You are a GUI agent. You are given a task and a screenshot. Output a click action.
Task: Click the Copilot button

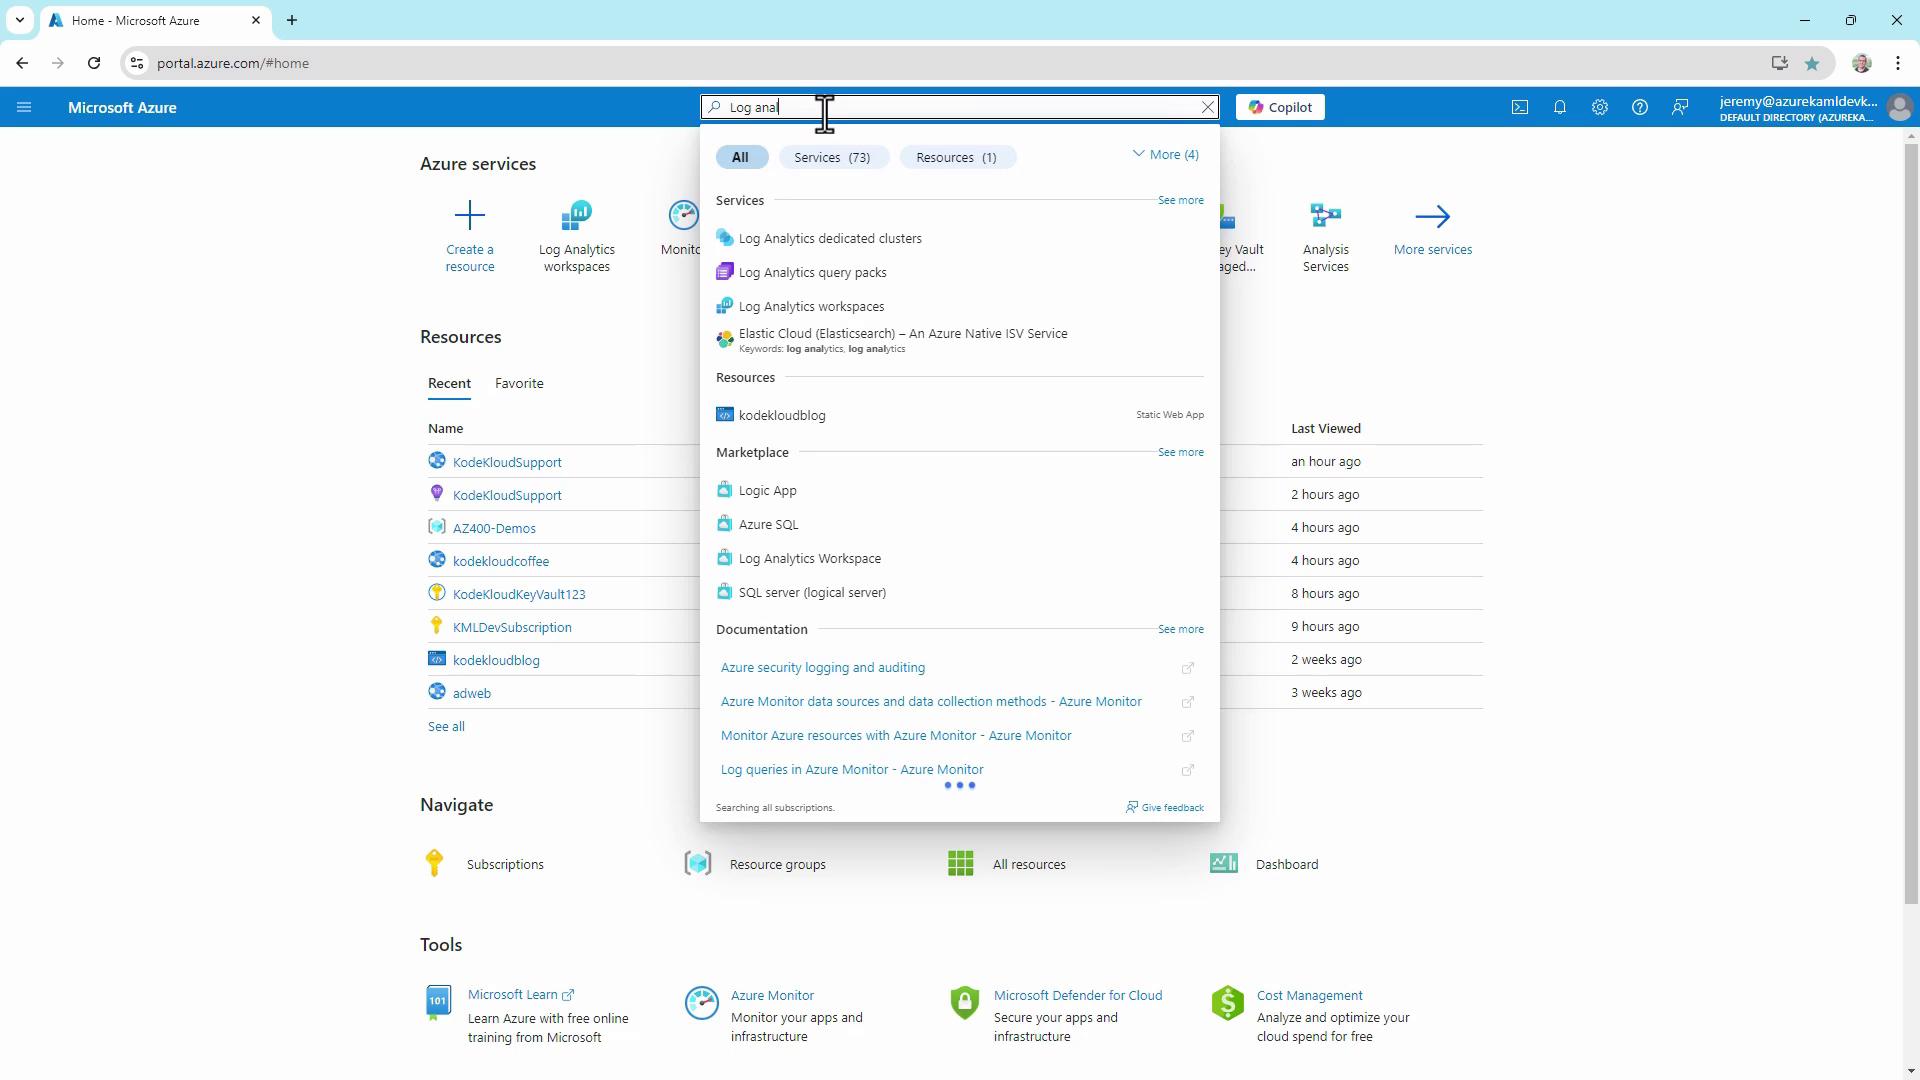click(x=1279, y=107)
